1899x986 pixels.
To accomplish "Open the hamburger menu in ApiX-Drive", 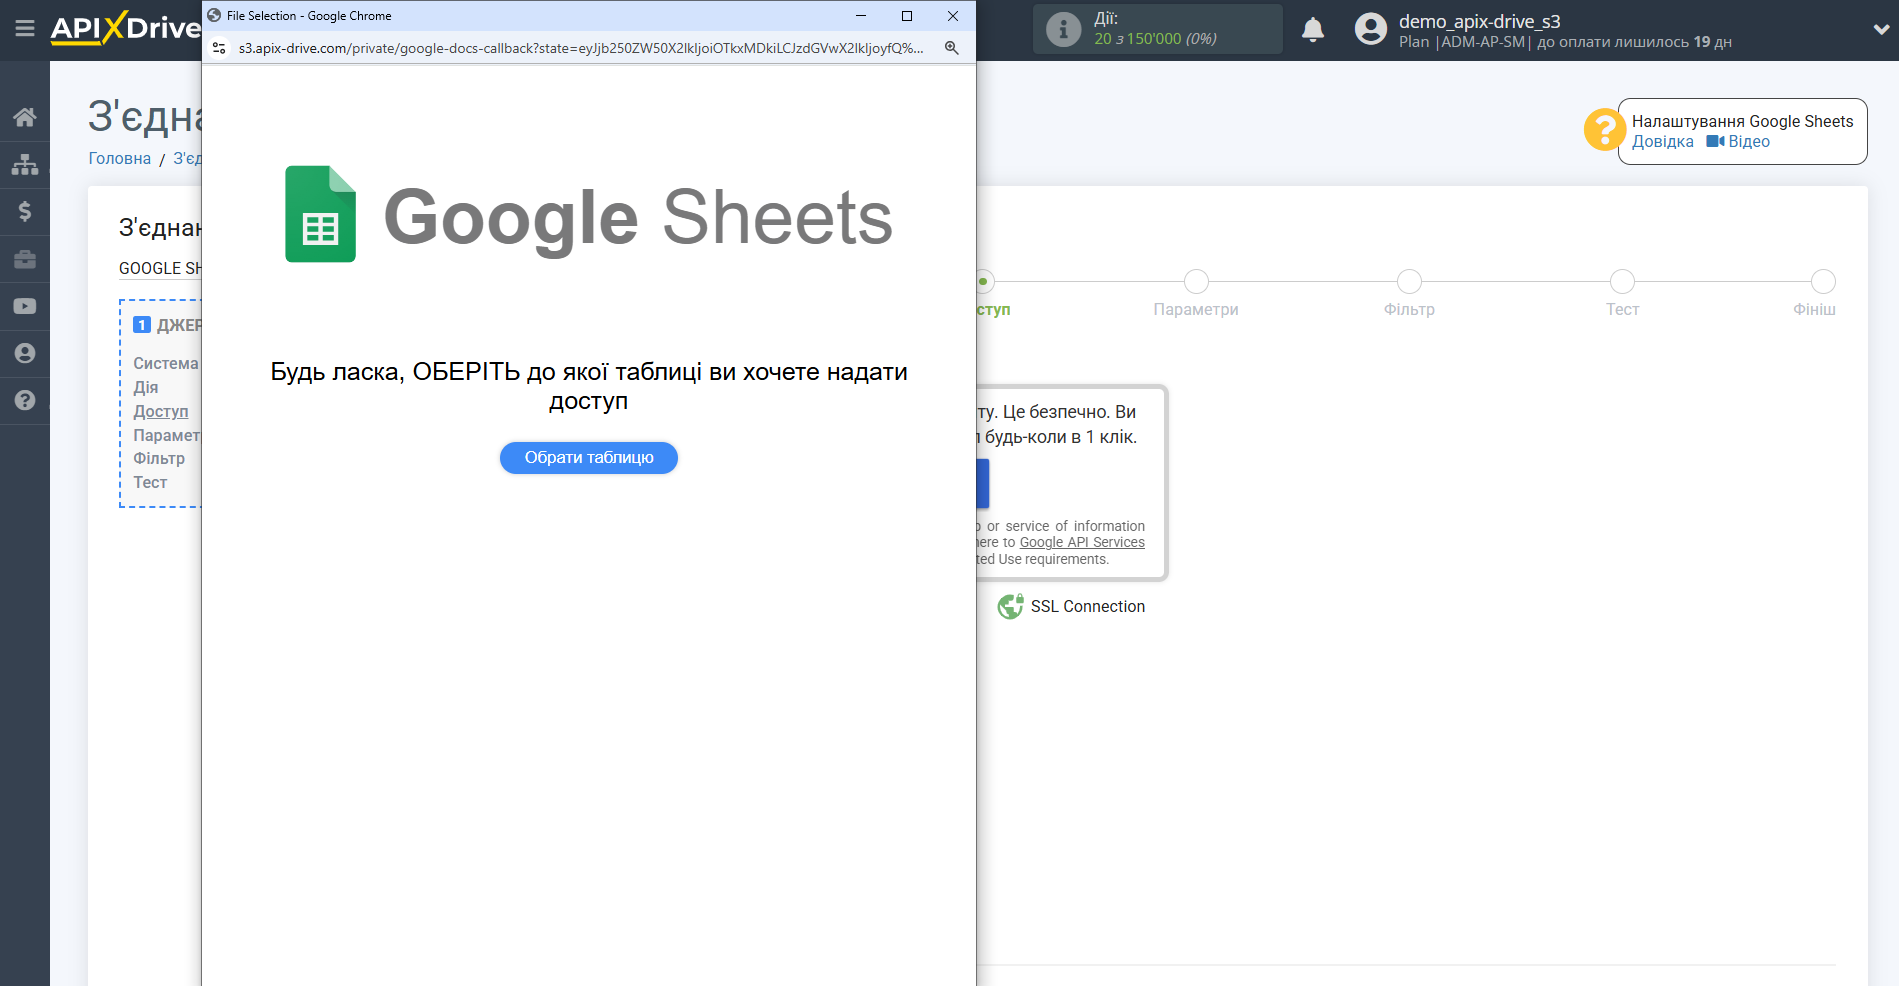I will 25,29.
